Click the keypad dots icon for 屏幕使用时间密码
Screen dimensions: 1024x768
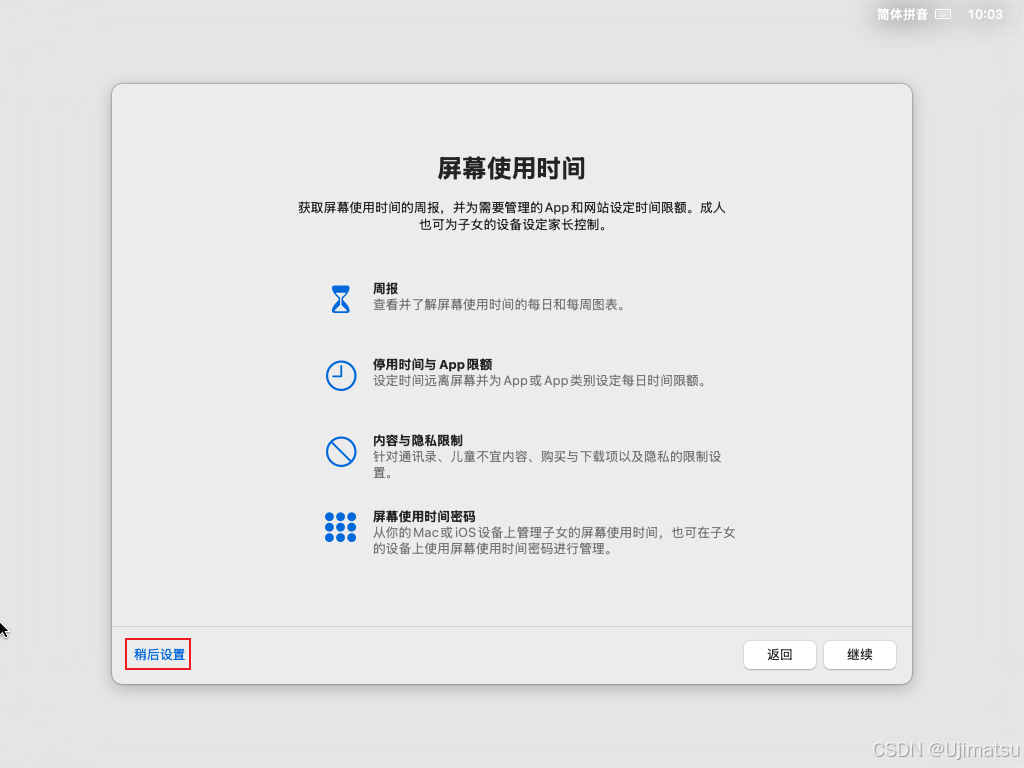click(341, 527)
